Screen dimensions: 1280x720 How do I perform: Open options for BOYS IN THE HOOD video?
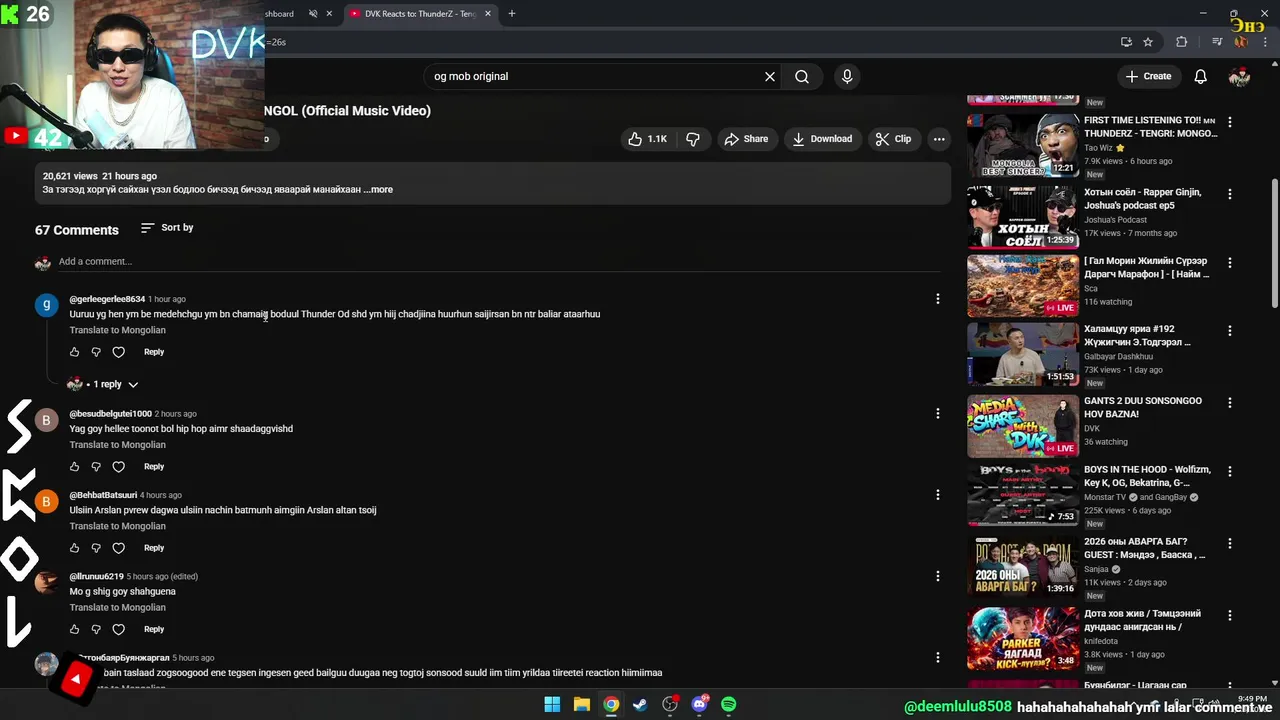[1230, 471]
